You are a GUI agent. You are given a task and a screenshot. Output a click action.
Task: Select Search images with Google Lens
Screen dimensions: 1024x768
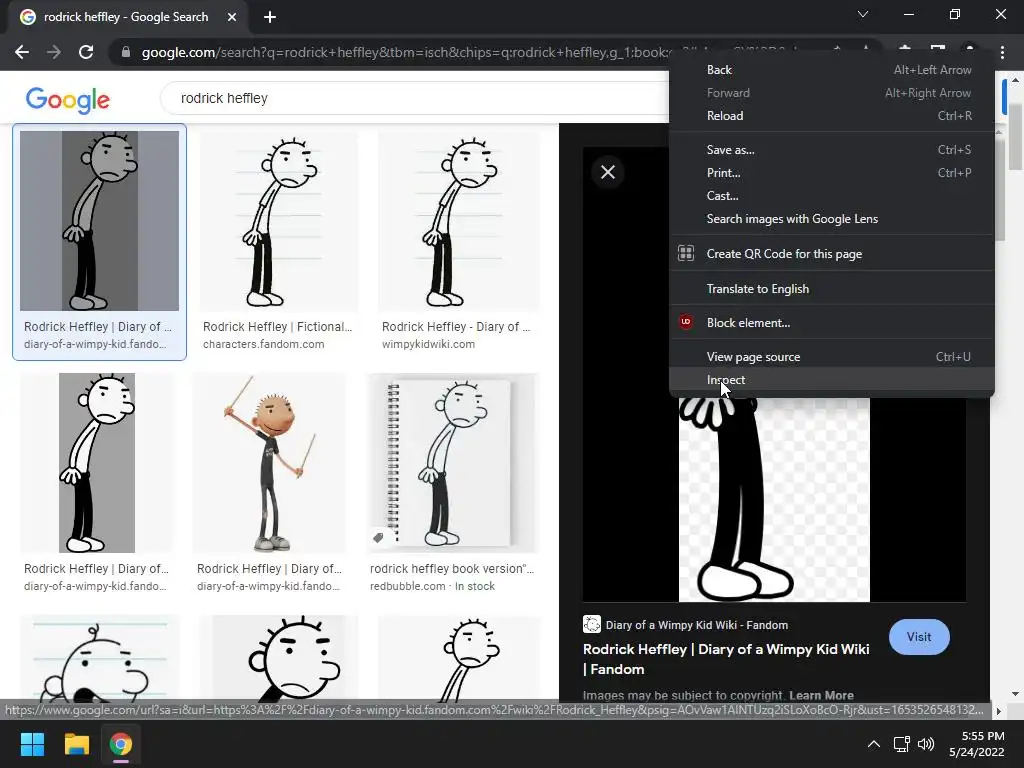point(832,219)
